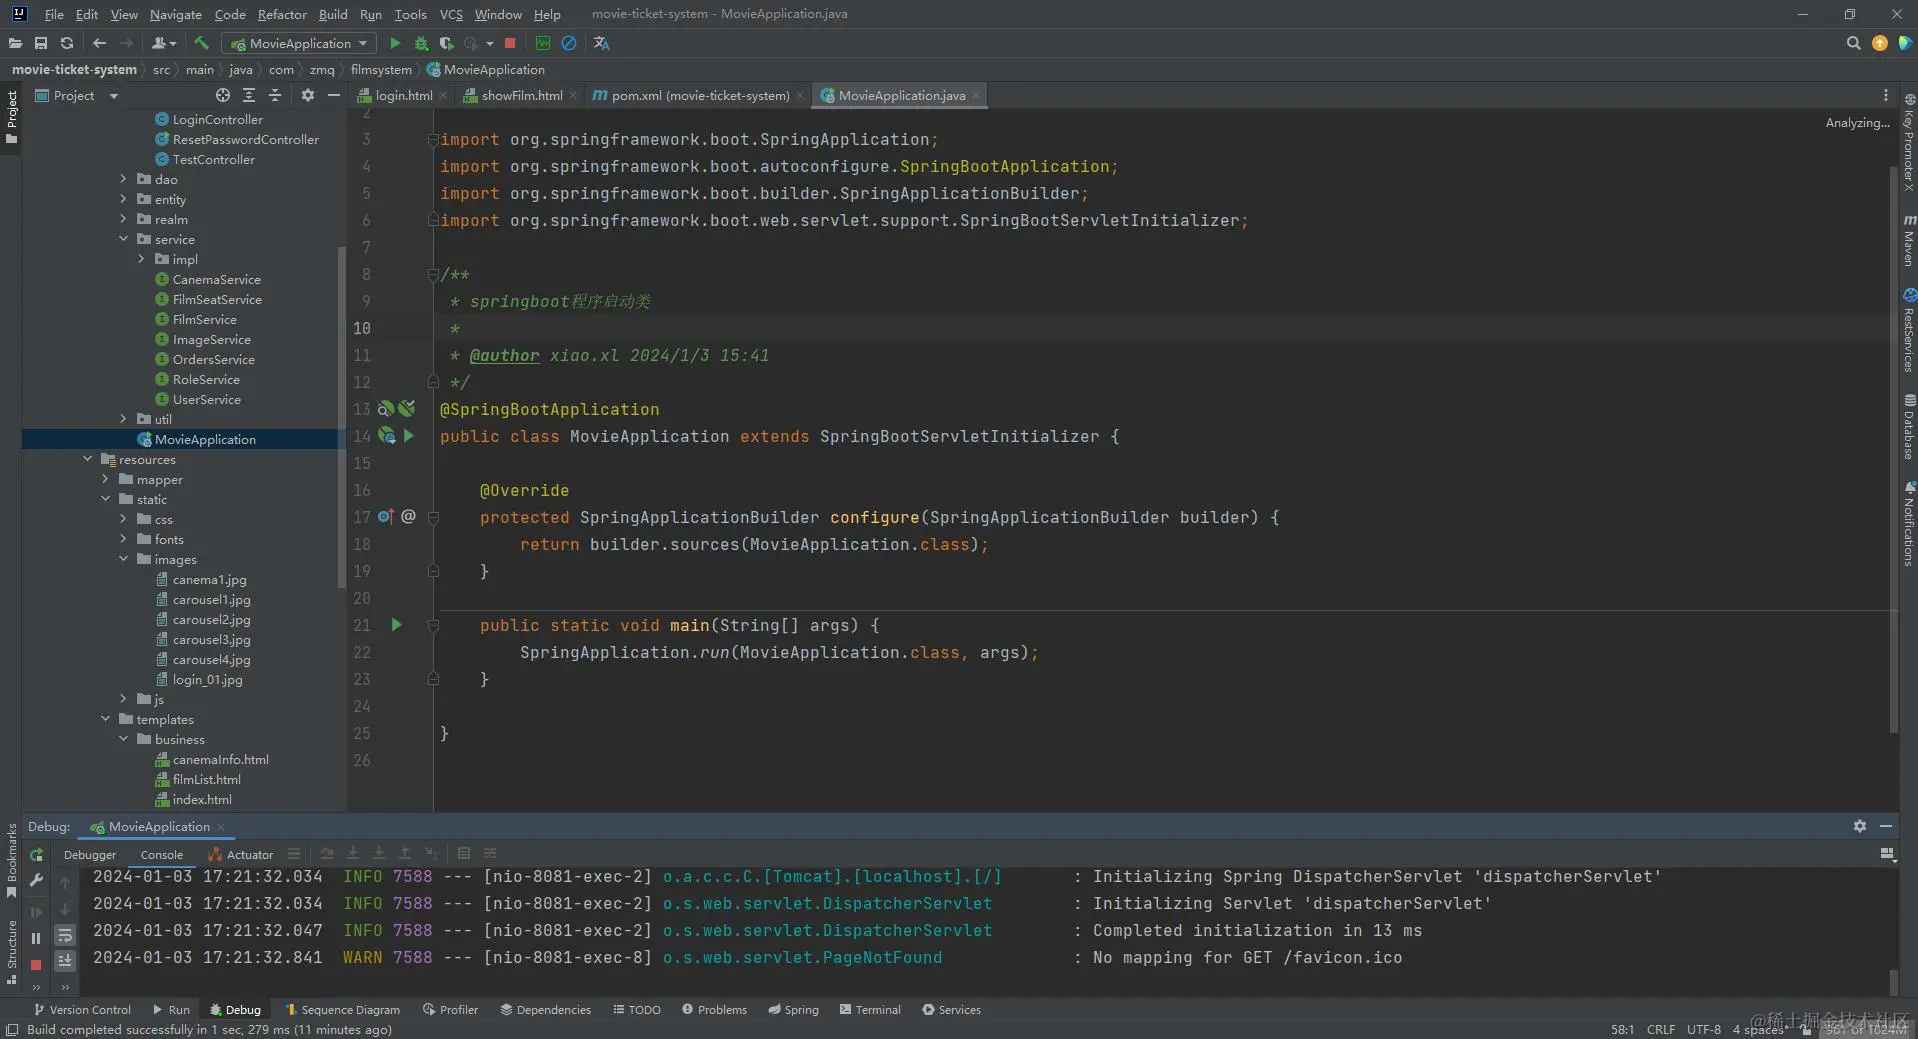The width and height of the screenshot is (1918, 1039).
Task: Switch to the Debugger tab
Action: [90, 854]
